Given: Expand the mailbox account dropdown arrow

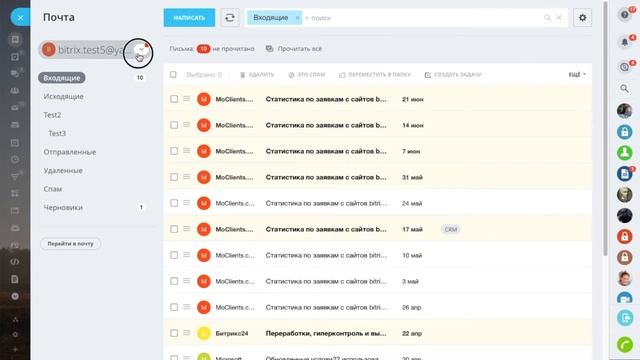Looking at the screenshot, I should tap(141, 49).
